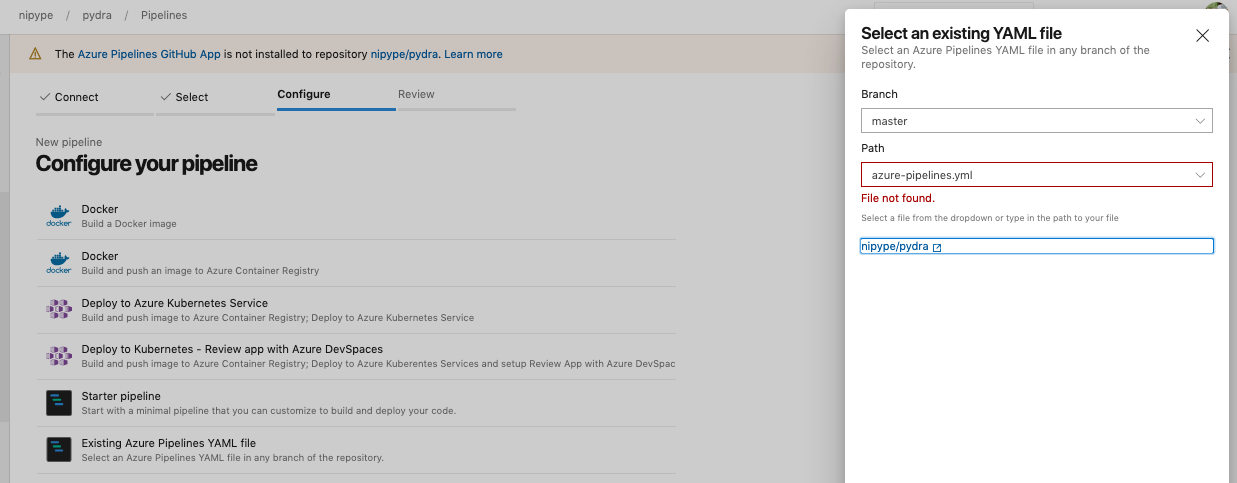
Task: Click the Existing Azure Pipelines YAML file icon
Action: 59,450
